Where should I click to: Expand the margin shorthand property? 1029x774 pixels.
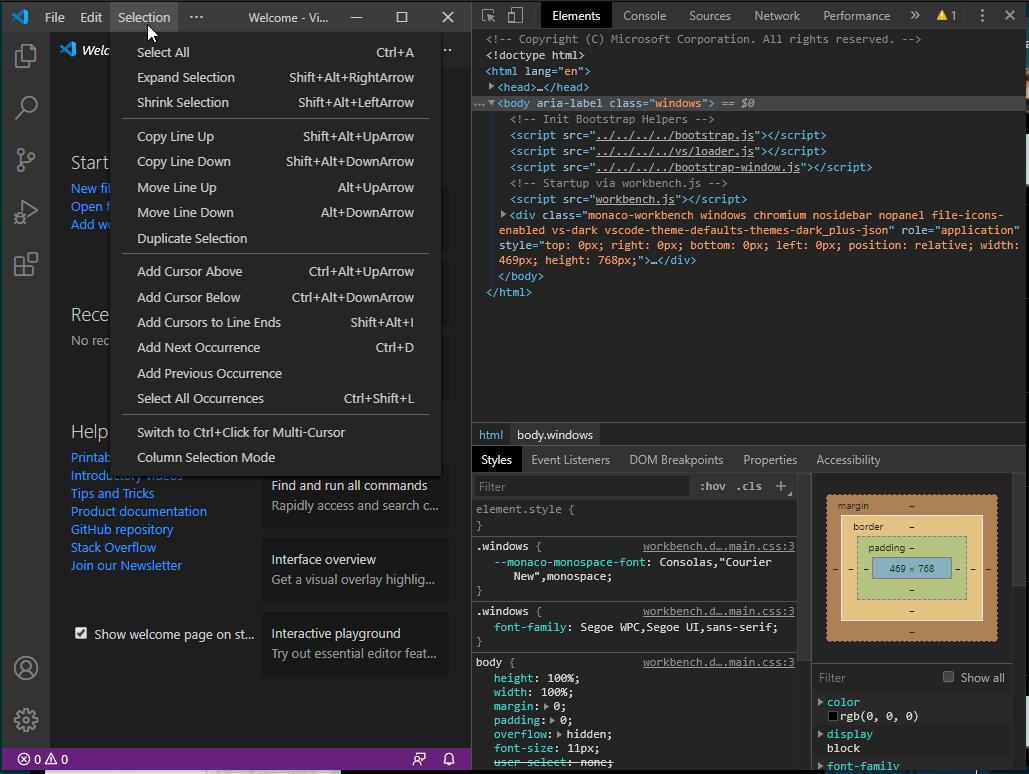(x=547, y=706)
